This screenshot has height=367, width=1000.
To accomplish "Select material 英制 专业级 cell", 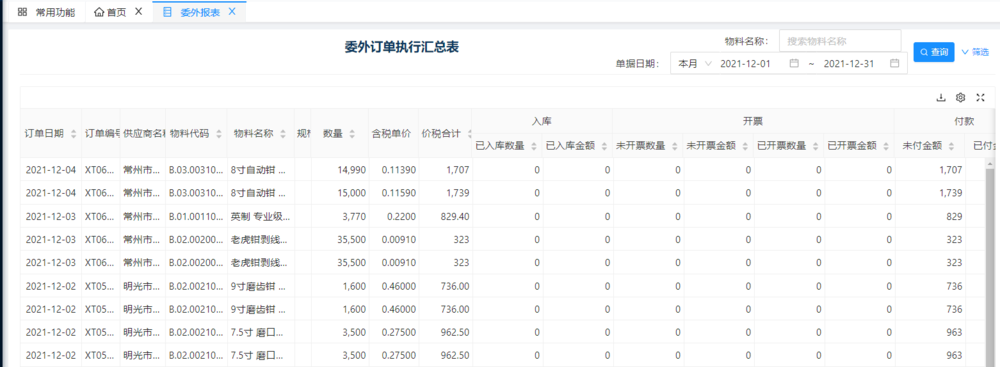I will 260,216.
